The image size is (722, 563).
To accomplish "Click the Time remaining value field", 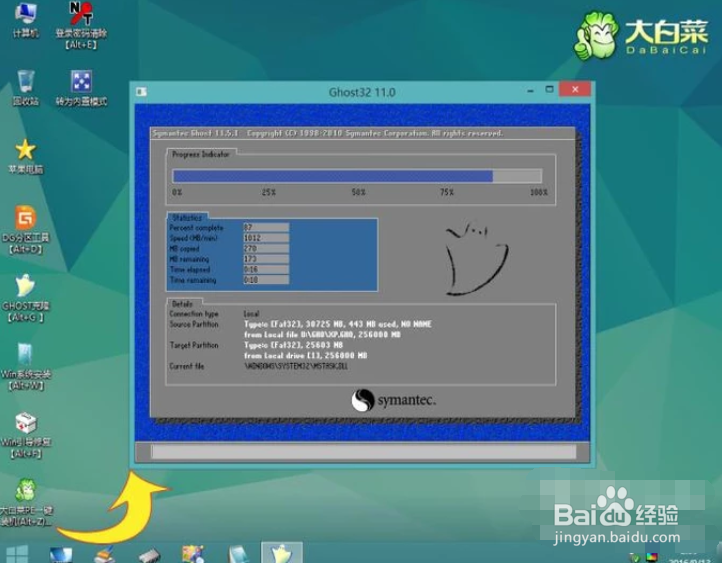I will coord(266,280).
